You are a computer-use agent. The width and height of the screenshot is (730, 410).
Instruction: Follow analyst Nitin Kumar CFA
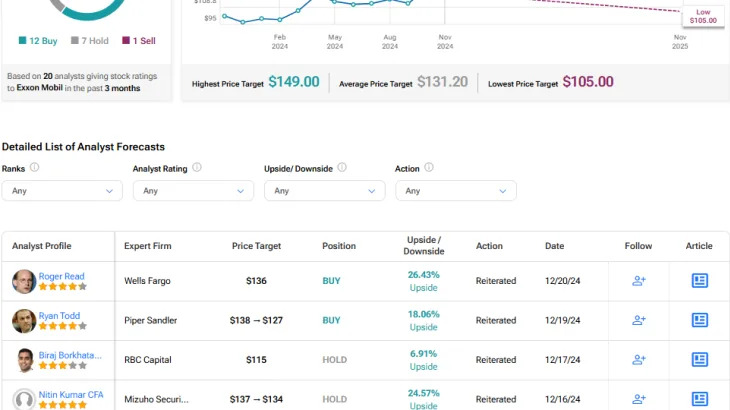tap(639, 399)
